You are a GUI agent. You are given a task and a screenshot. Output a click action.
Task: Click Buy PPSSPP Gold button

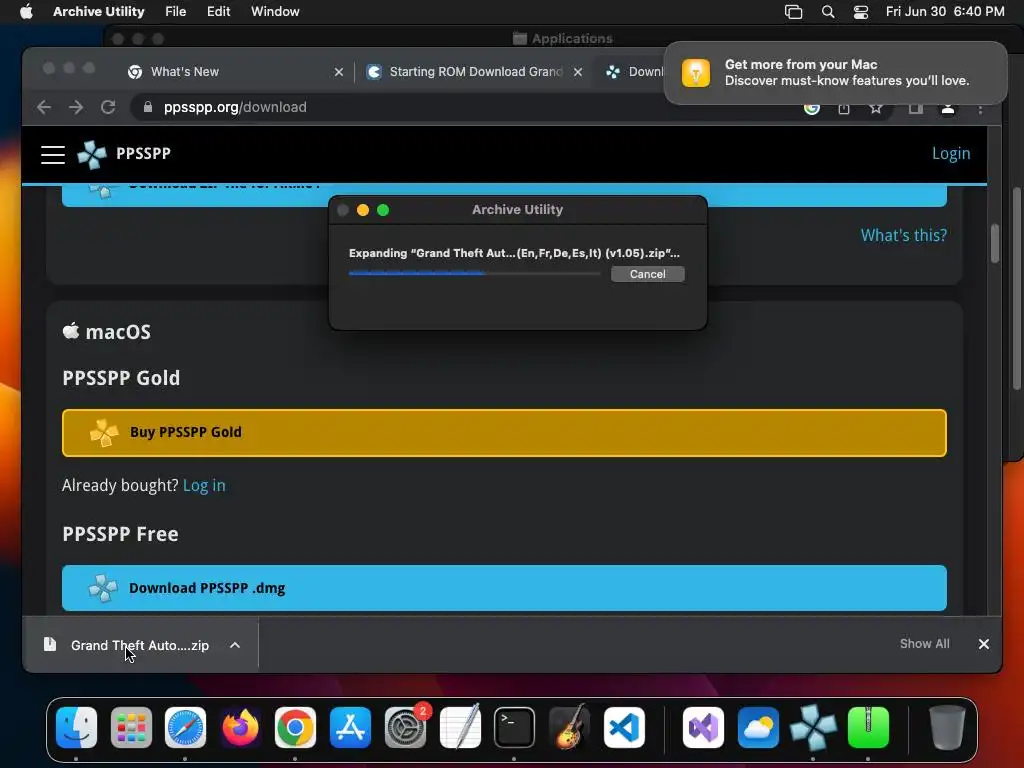504,433
